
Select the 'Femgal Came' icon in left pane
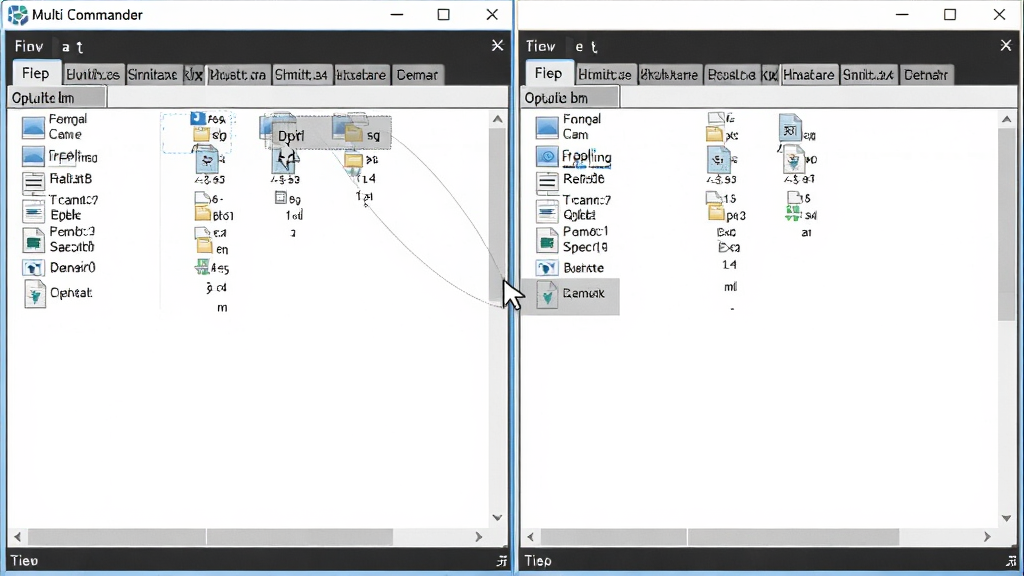pos(33,127)
